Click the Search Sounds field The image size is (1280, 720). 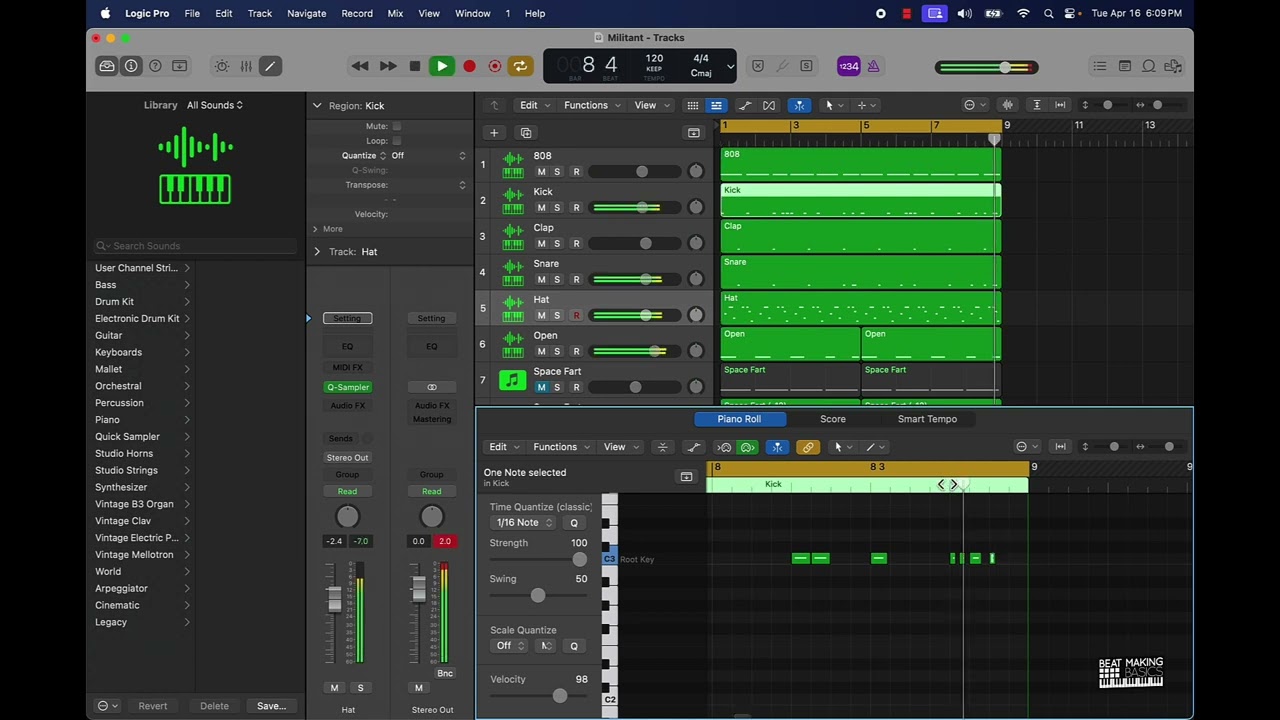pyautogui.click(x=196, y=246)
